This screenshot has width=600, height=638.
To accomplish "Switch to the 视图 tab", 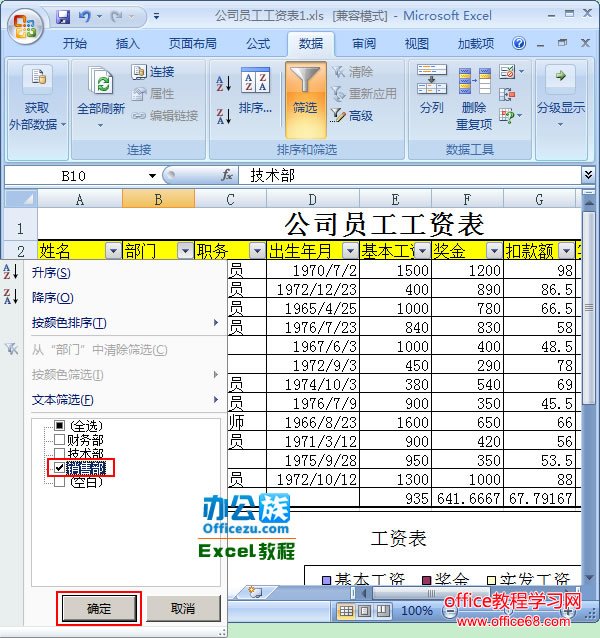I will pyautogui.click(x=417, y=44).
